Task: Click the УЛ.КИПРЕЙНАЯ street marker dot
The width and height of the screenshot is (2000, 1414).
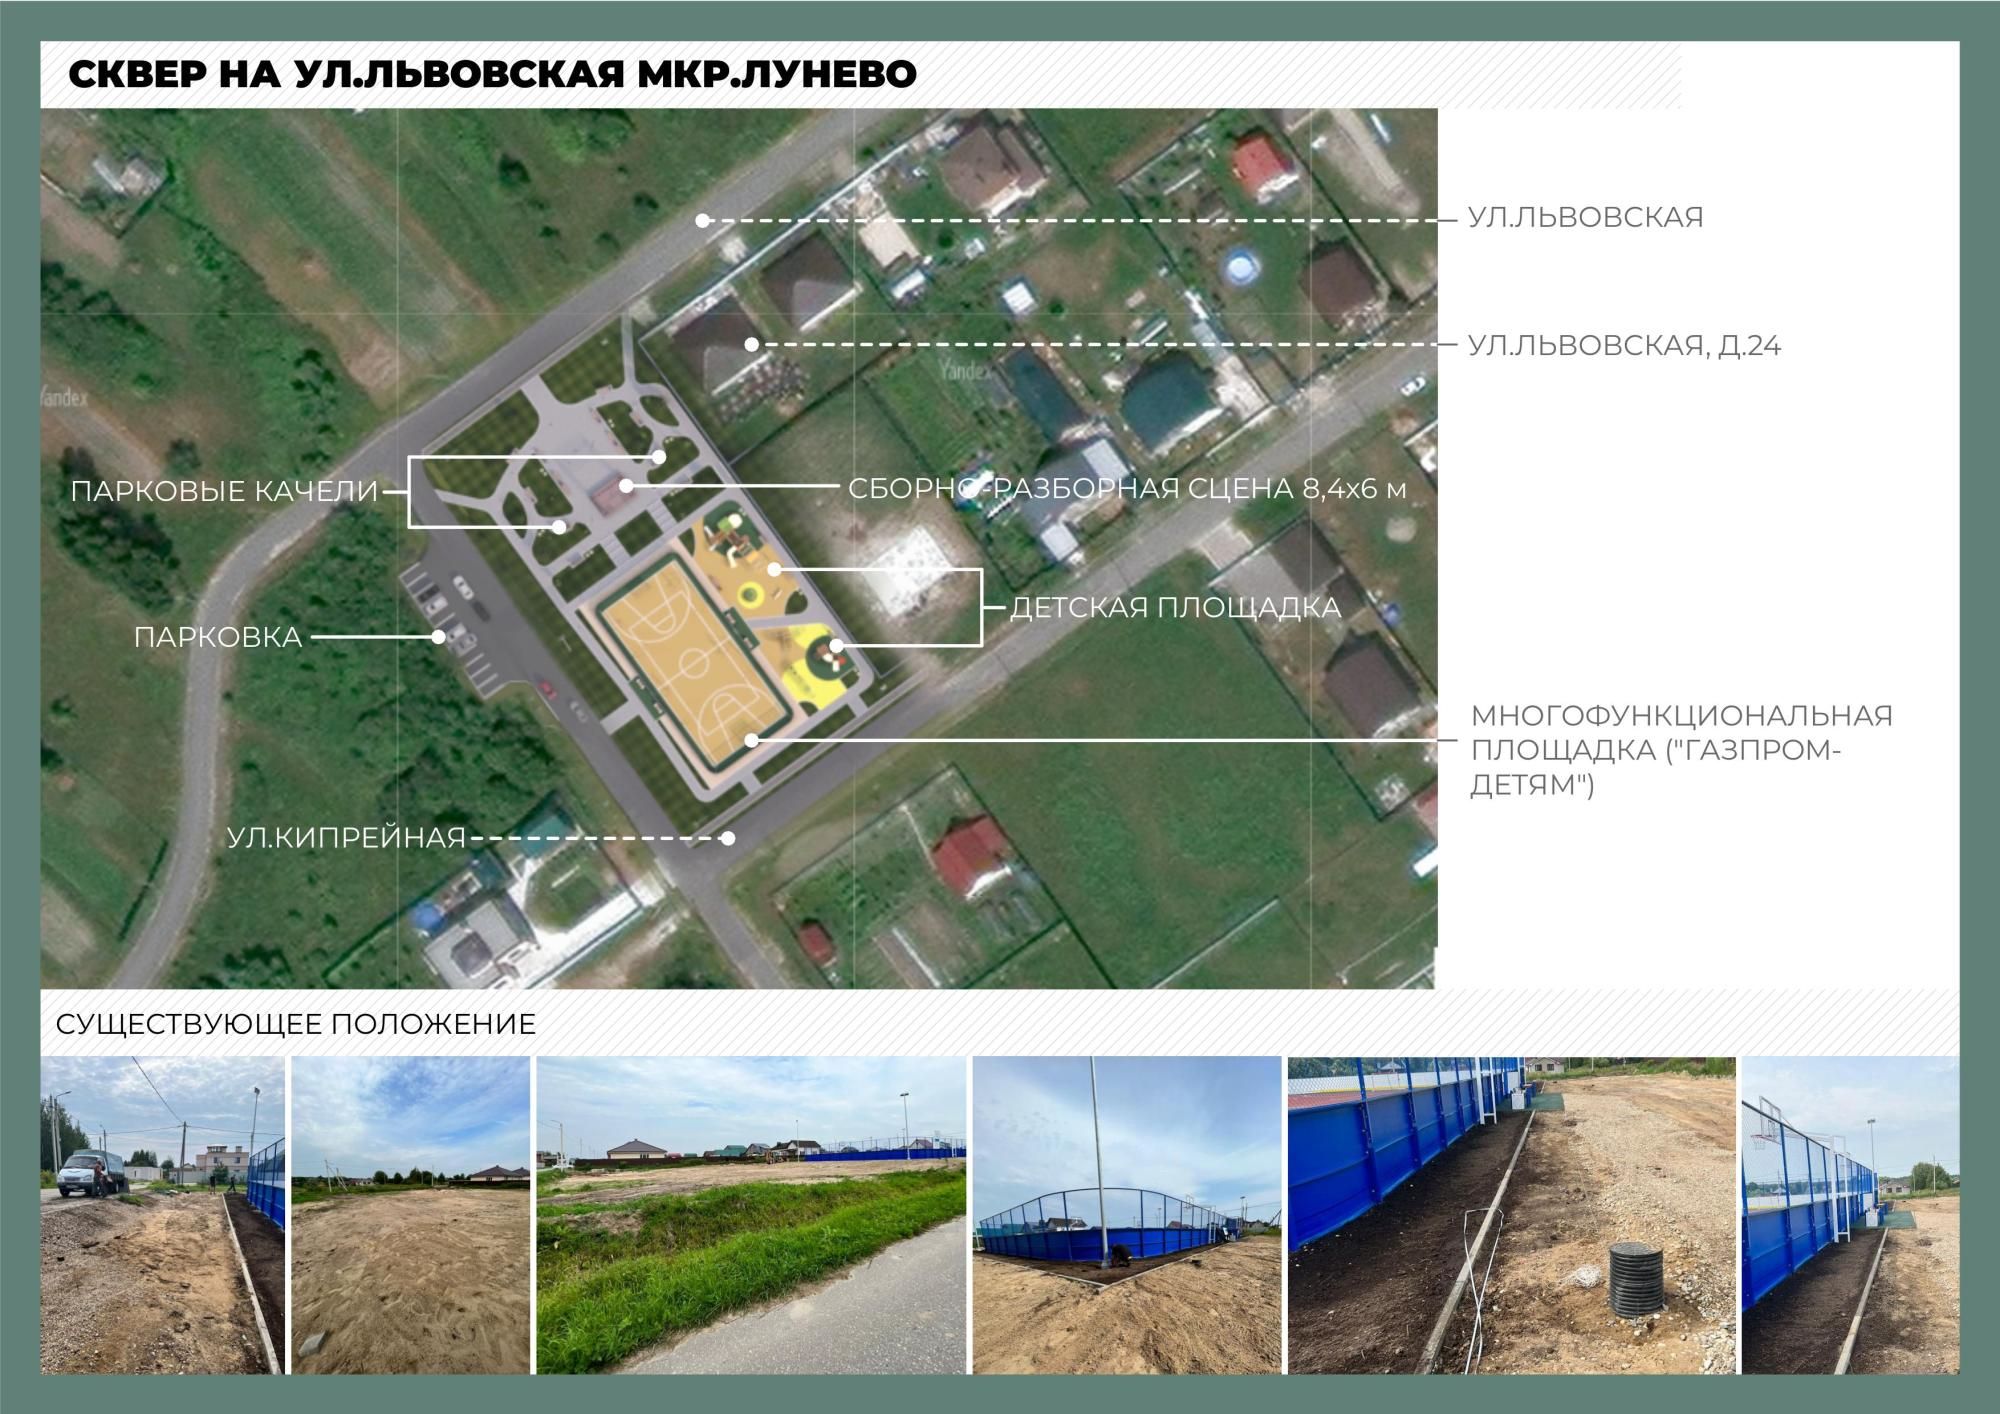Action: pyautogui.click(x=729, y=838)
